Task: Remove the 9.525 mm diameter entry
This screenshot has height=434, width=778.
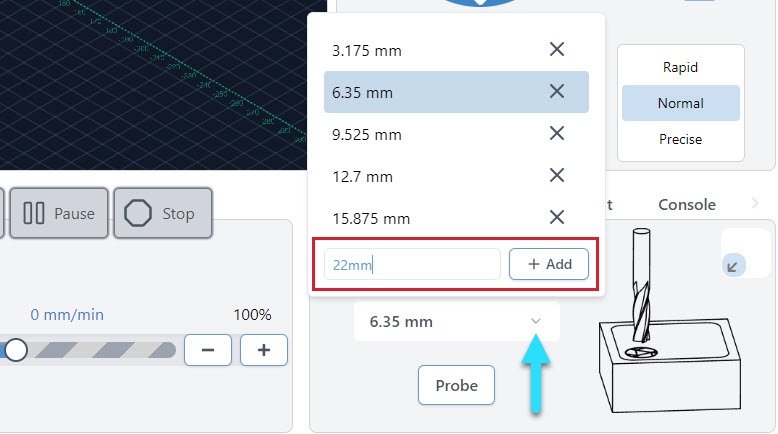Action: pyautogui.click(x=557, y=134)
